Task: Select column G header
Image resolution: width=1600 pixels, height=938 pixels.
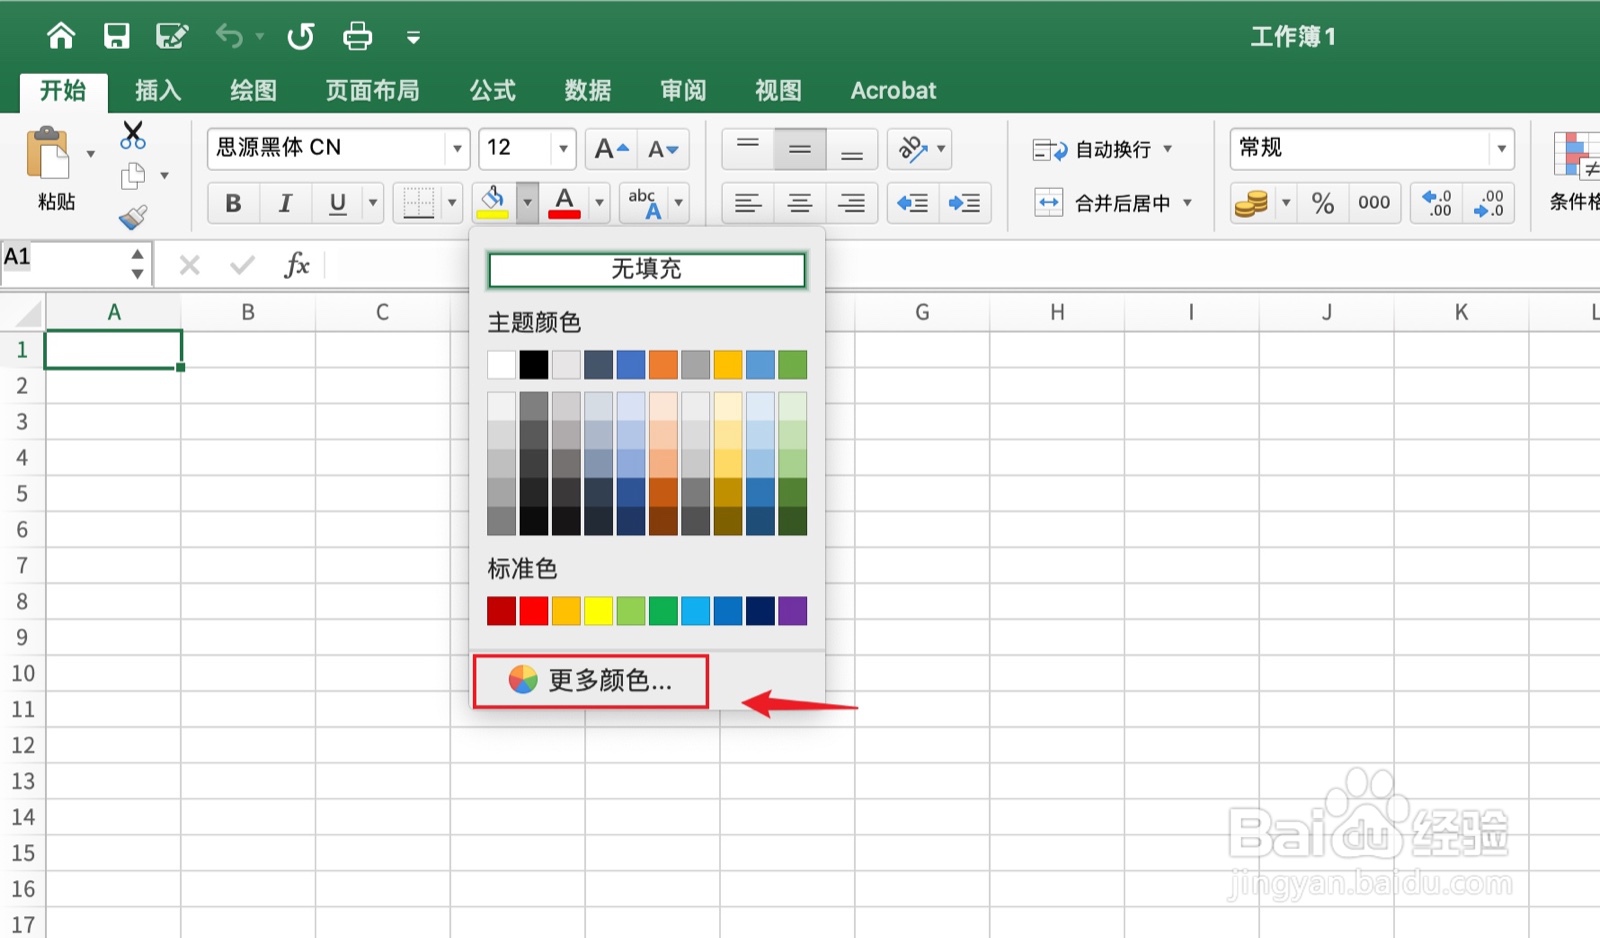Action: coord(922,312)
